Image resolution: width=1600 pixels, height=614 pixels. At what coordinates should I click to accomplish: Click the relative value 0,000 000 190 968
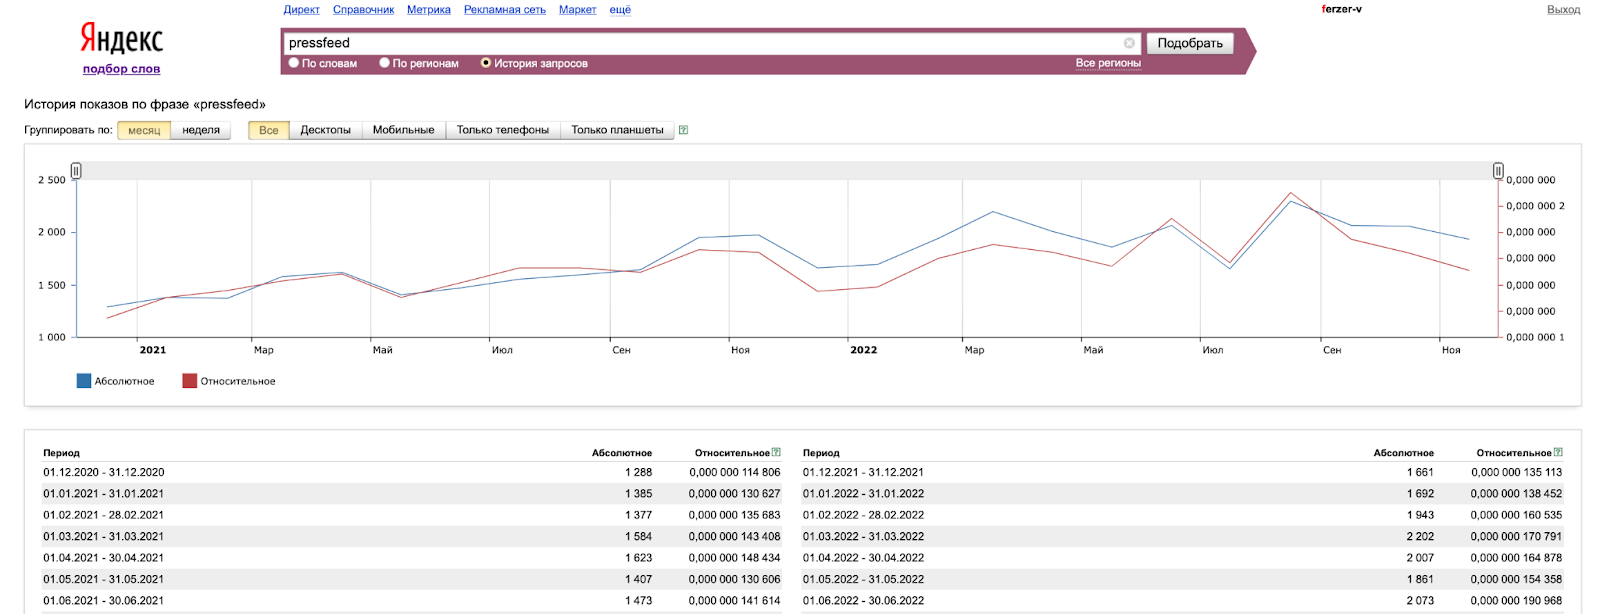1517,601
